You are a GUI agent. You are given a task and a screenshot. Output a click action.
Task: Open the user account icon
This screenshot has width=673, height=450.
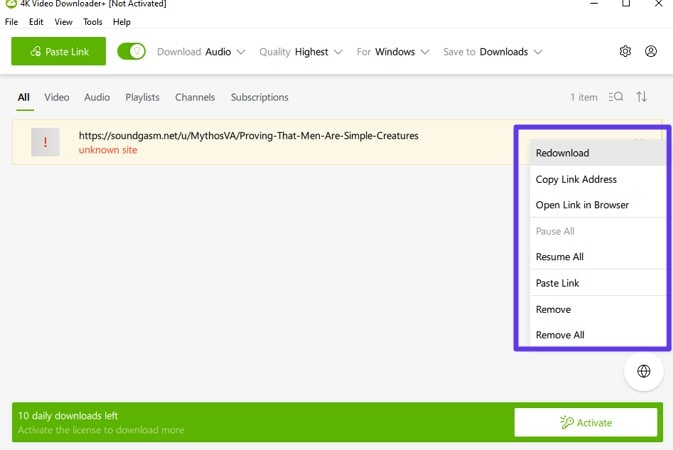(651, 52)
